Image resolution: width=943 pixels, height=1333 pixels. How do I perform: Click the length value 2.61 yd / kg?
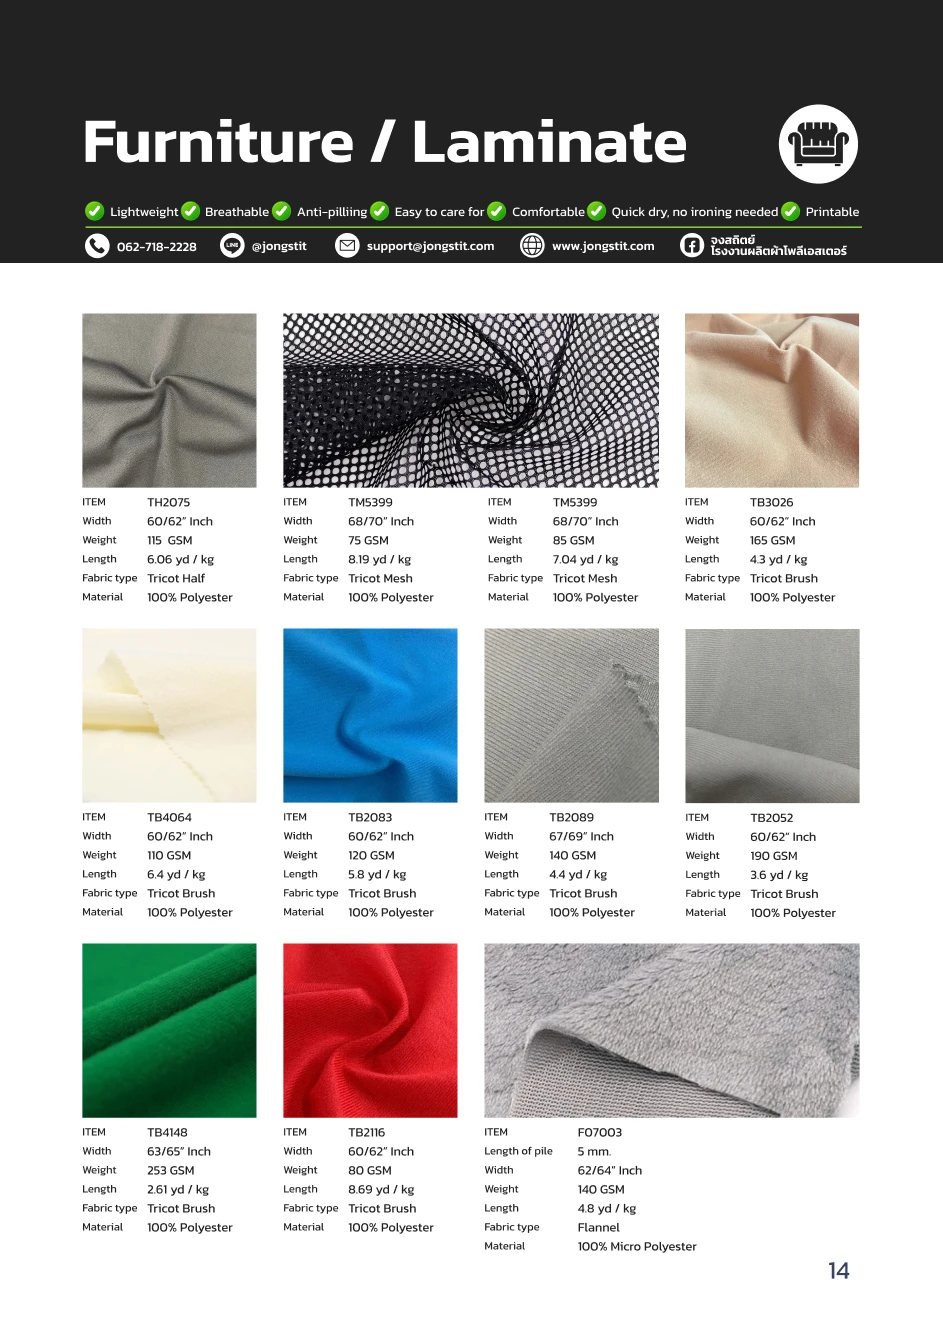point(178,1189)
